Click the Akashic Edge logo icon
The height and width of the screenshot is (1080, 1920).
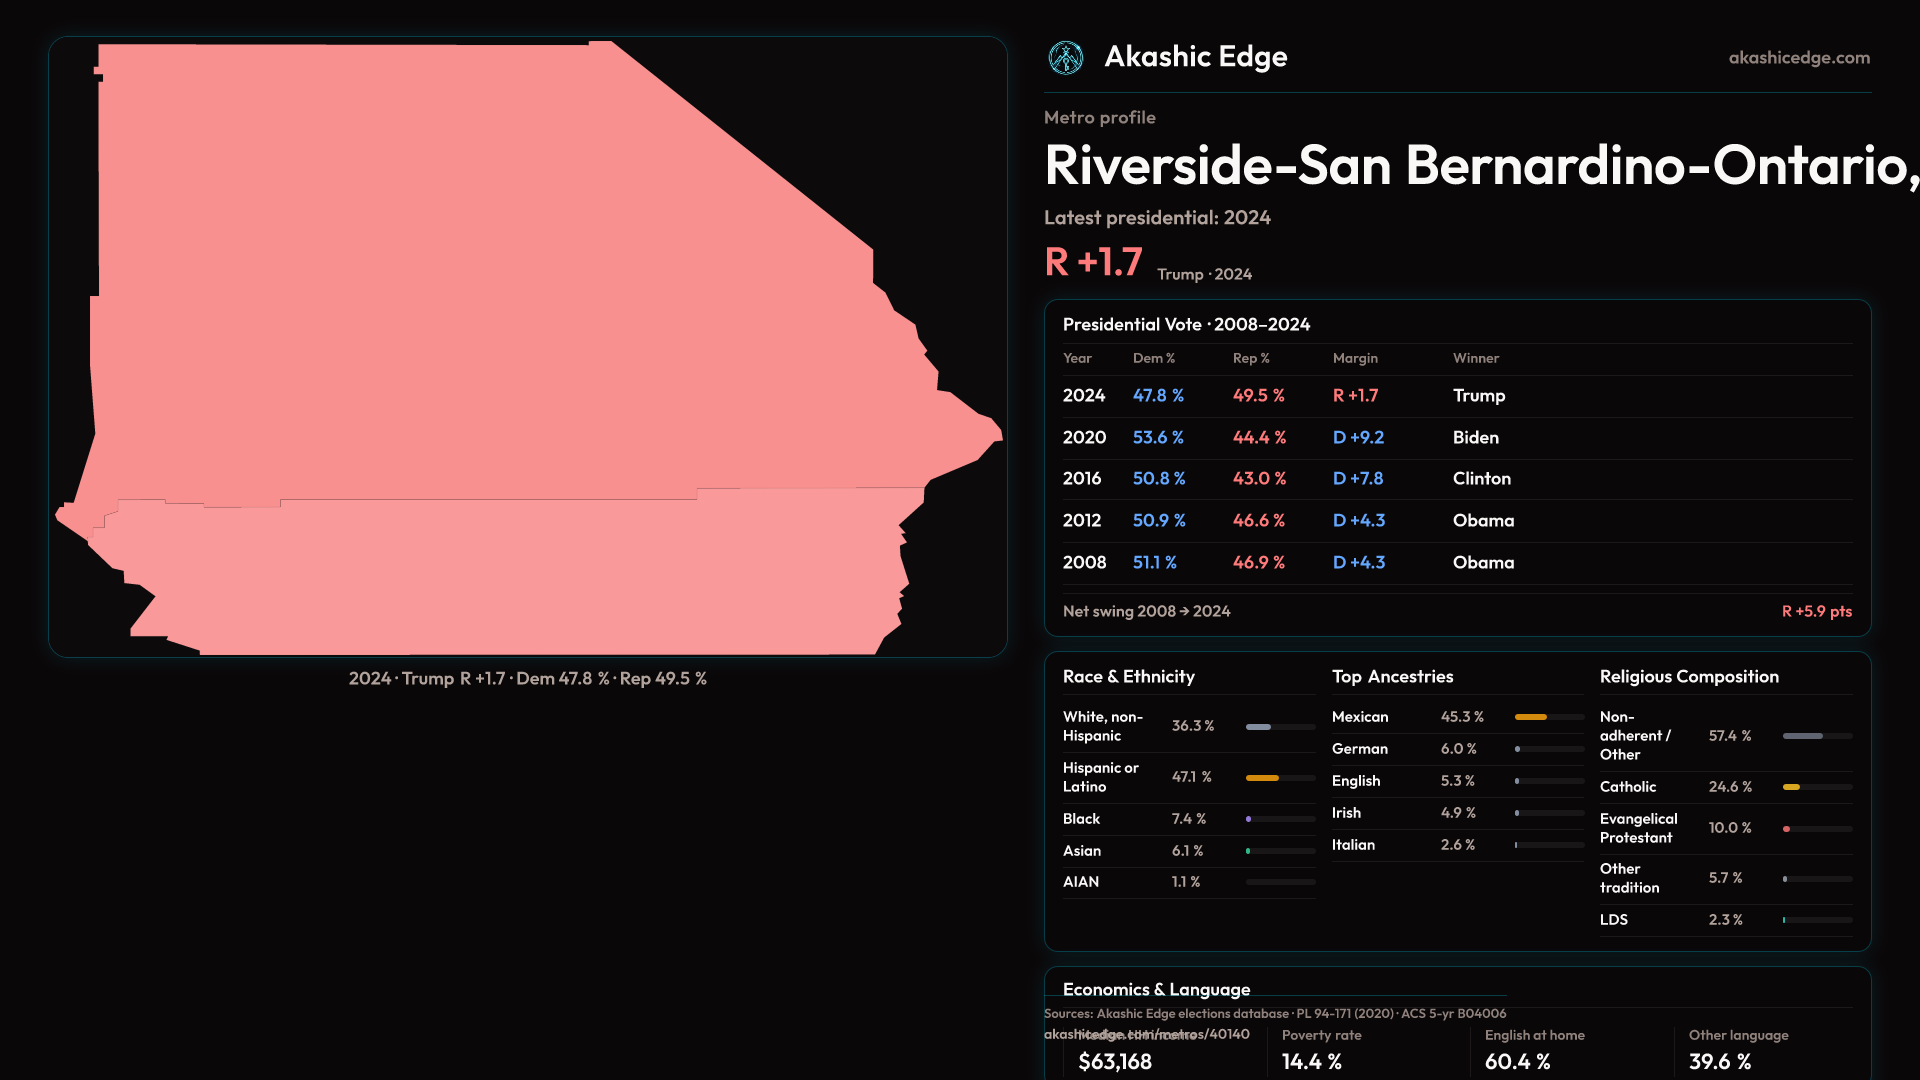point(1065,58)
